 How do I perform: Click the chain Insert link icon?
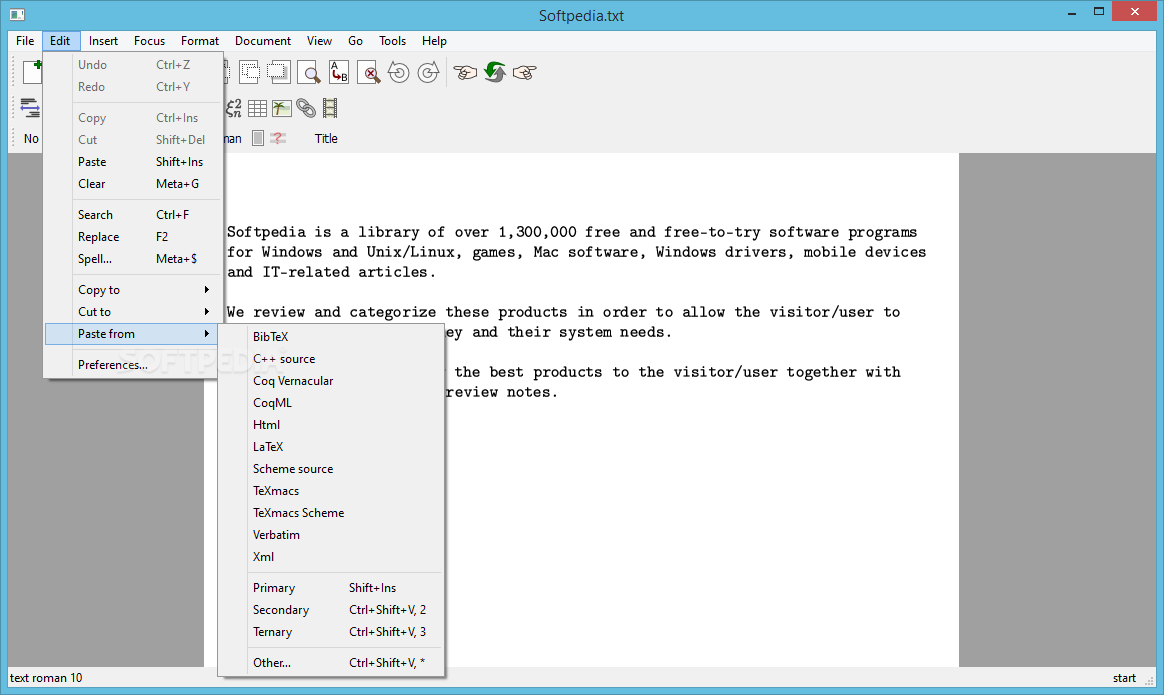[306, 108]
